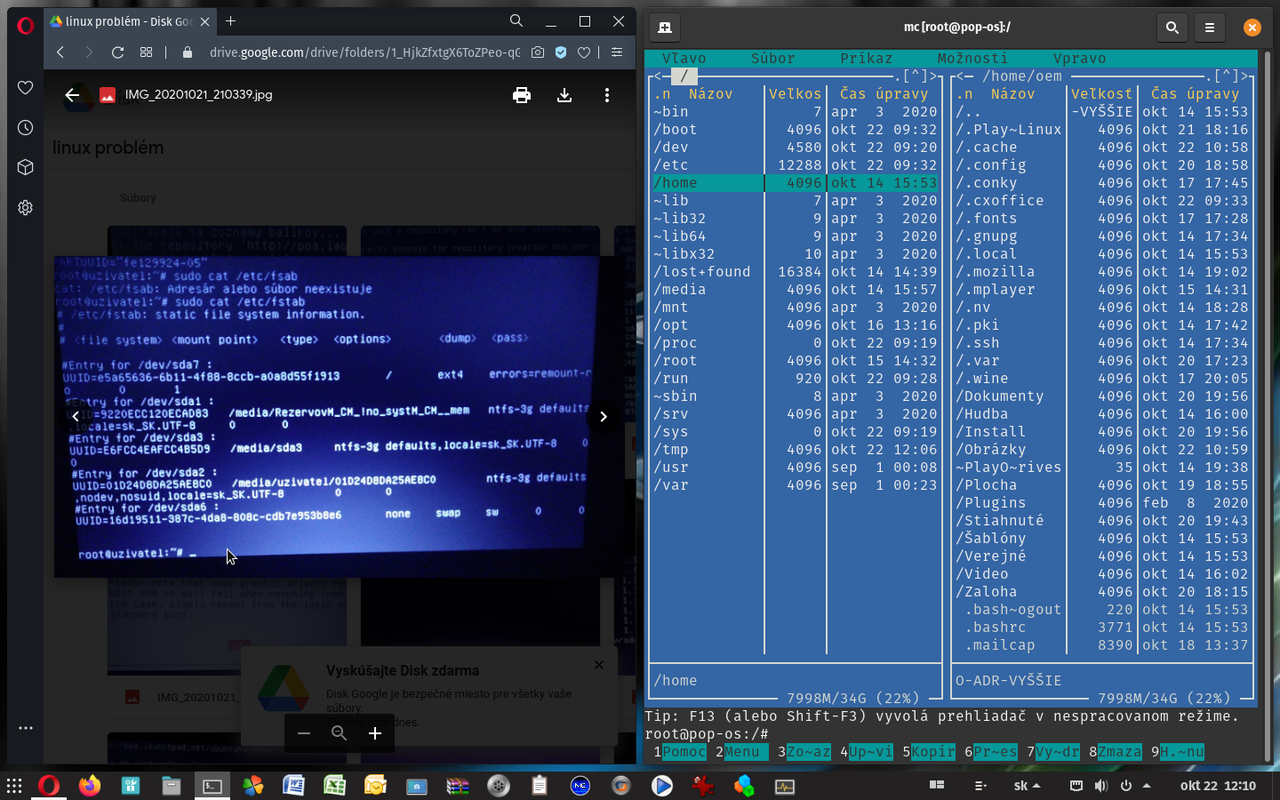Open sidebar bookmarks heart in Opera

tap(25, 88)
